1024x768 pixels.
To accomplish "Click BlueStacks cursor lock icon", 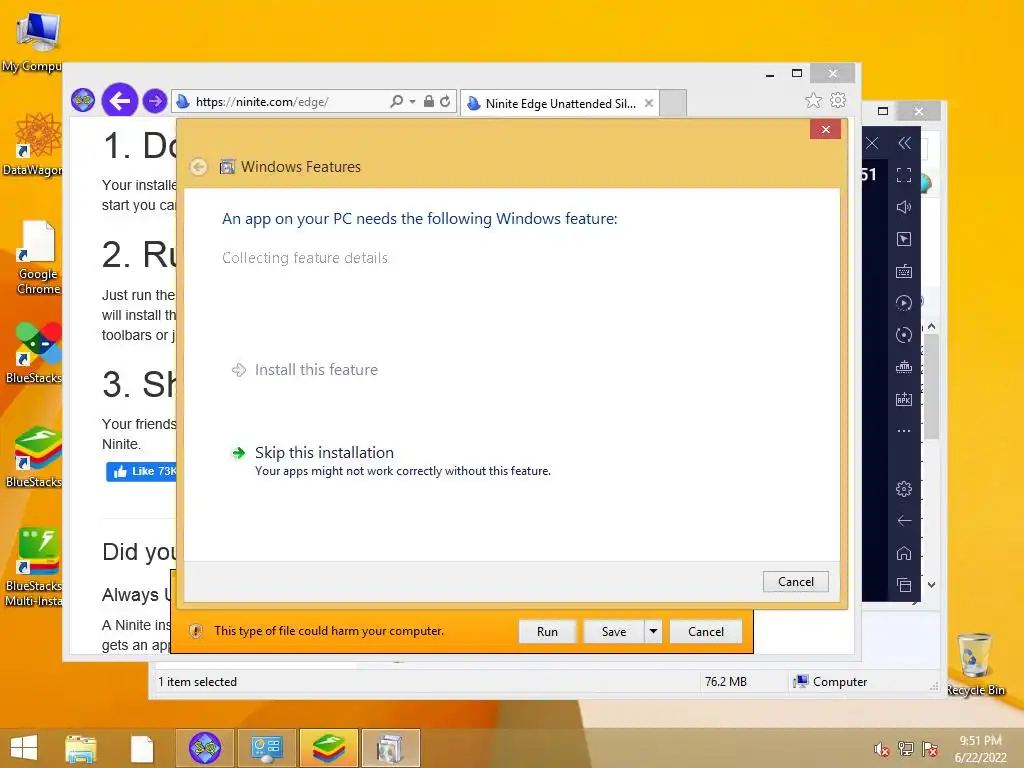I will tap(904, 239).
